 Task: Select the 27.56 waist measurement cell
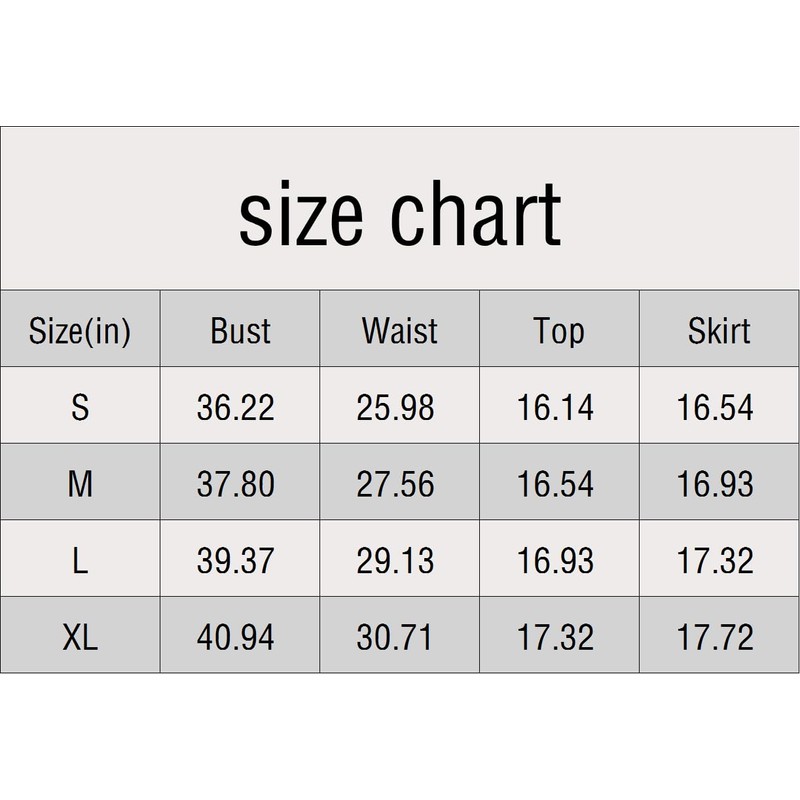[396, 484]
